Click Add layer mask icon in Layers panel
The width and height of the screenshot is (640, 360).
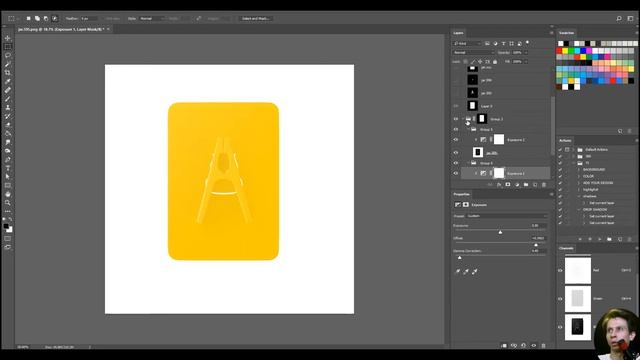pos(508,184)
